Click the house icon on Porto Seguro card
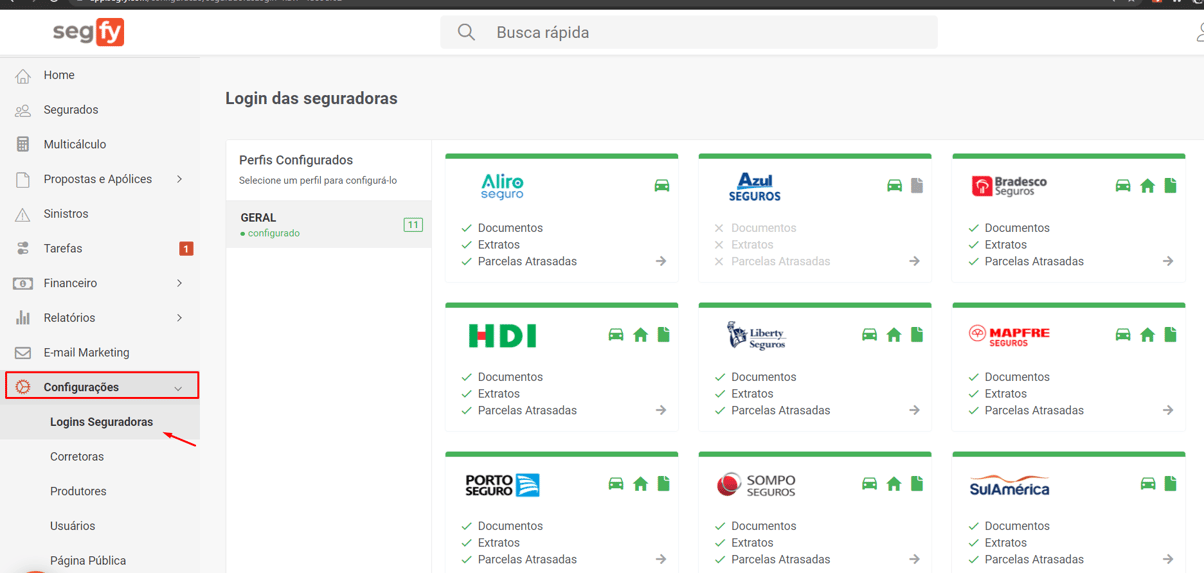 640,484
